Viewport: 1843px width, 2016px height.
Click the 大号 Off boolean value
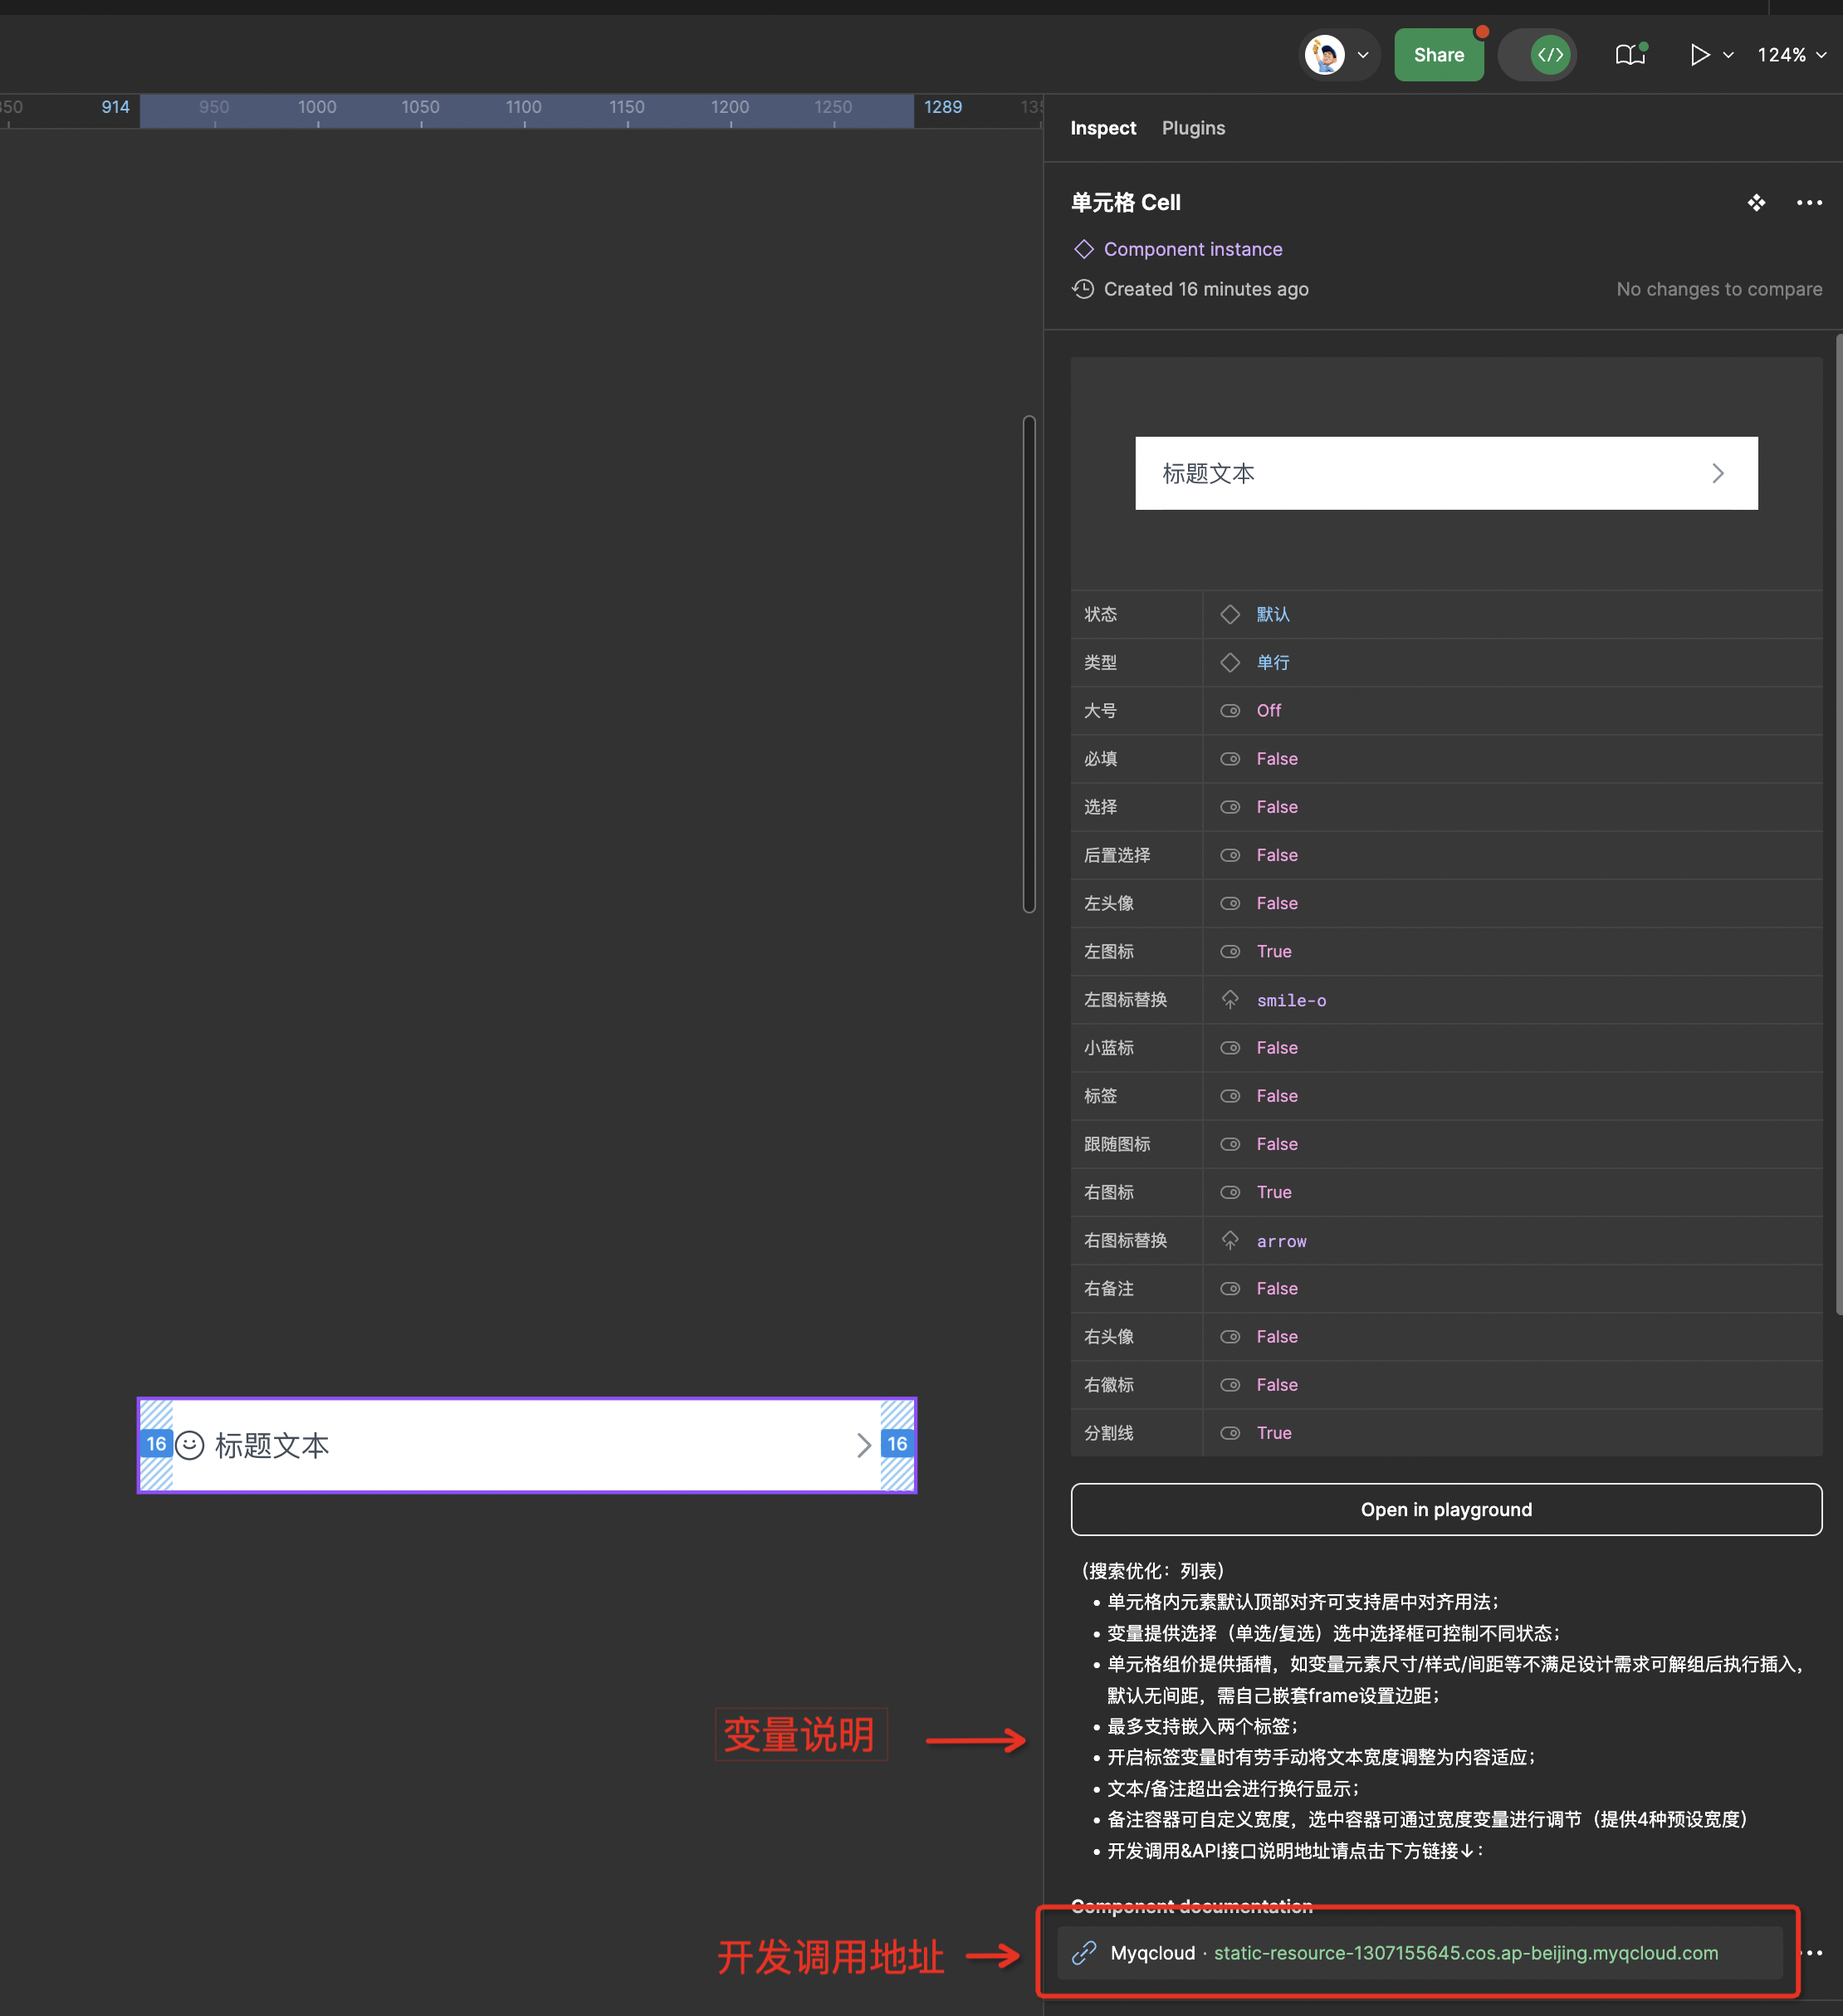click(1268, 710)
